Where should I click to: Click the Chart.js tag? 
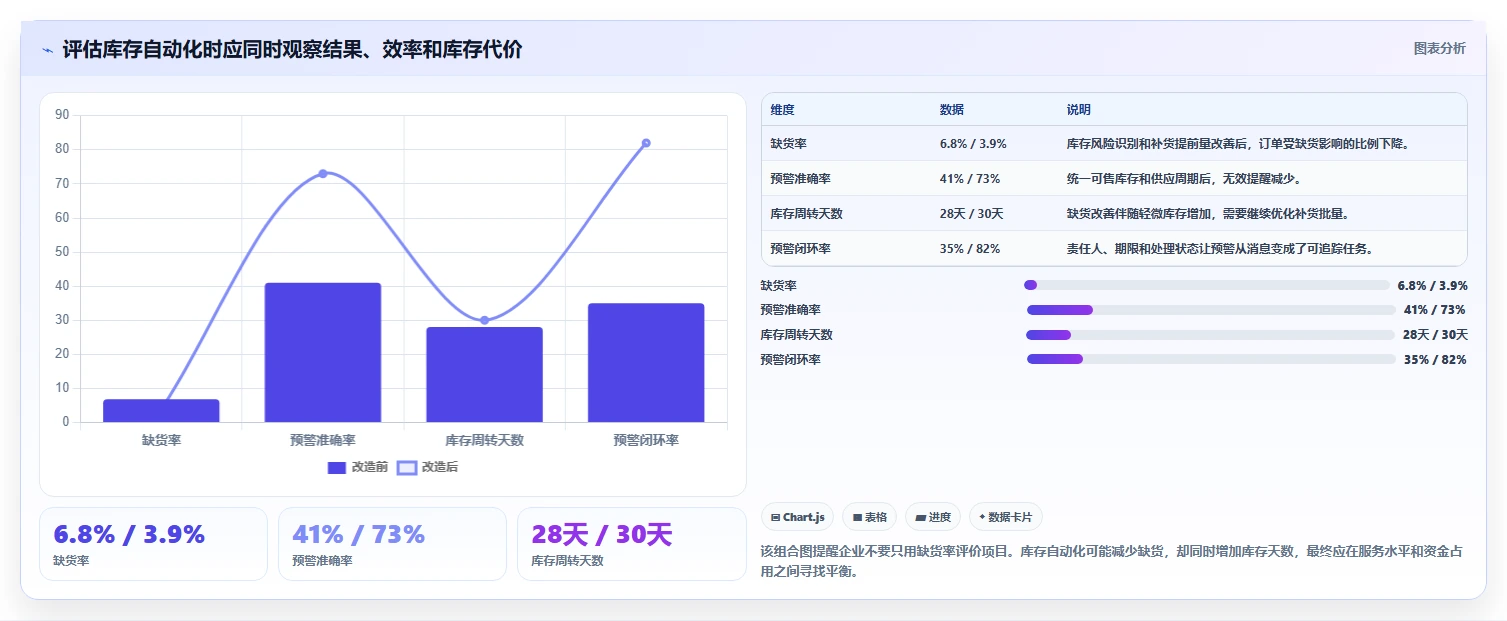pyautogui.click(x=797, y=517)
